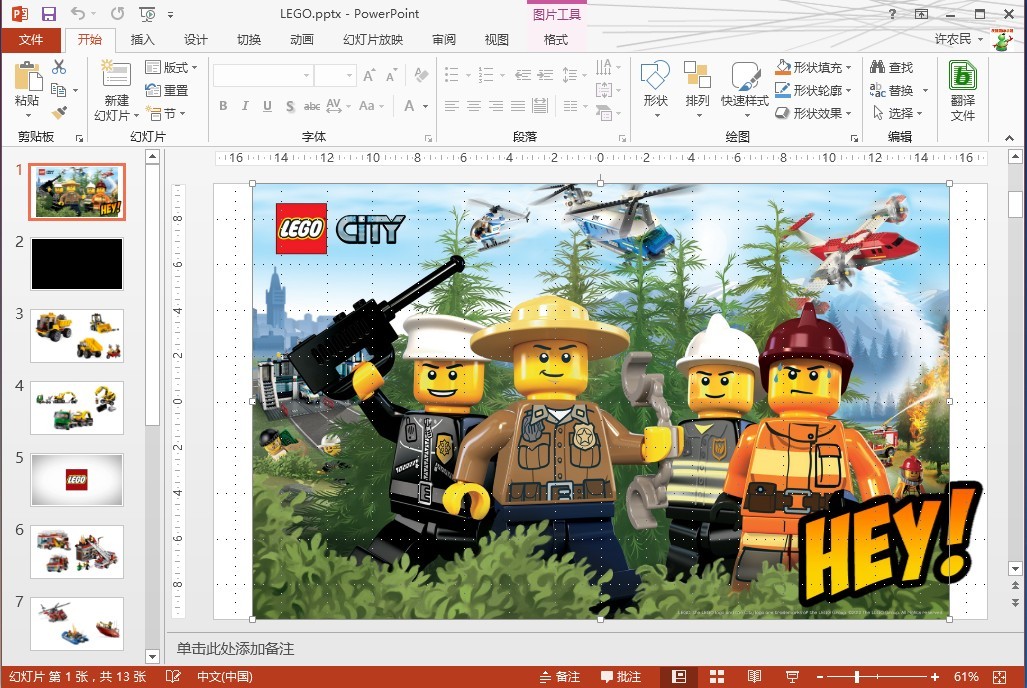Toggle the Comments (批注) pane

[620, 677]
